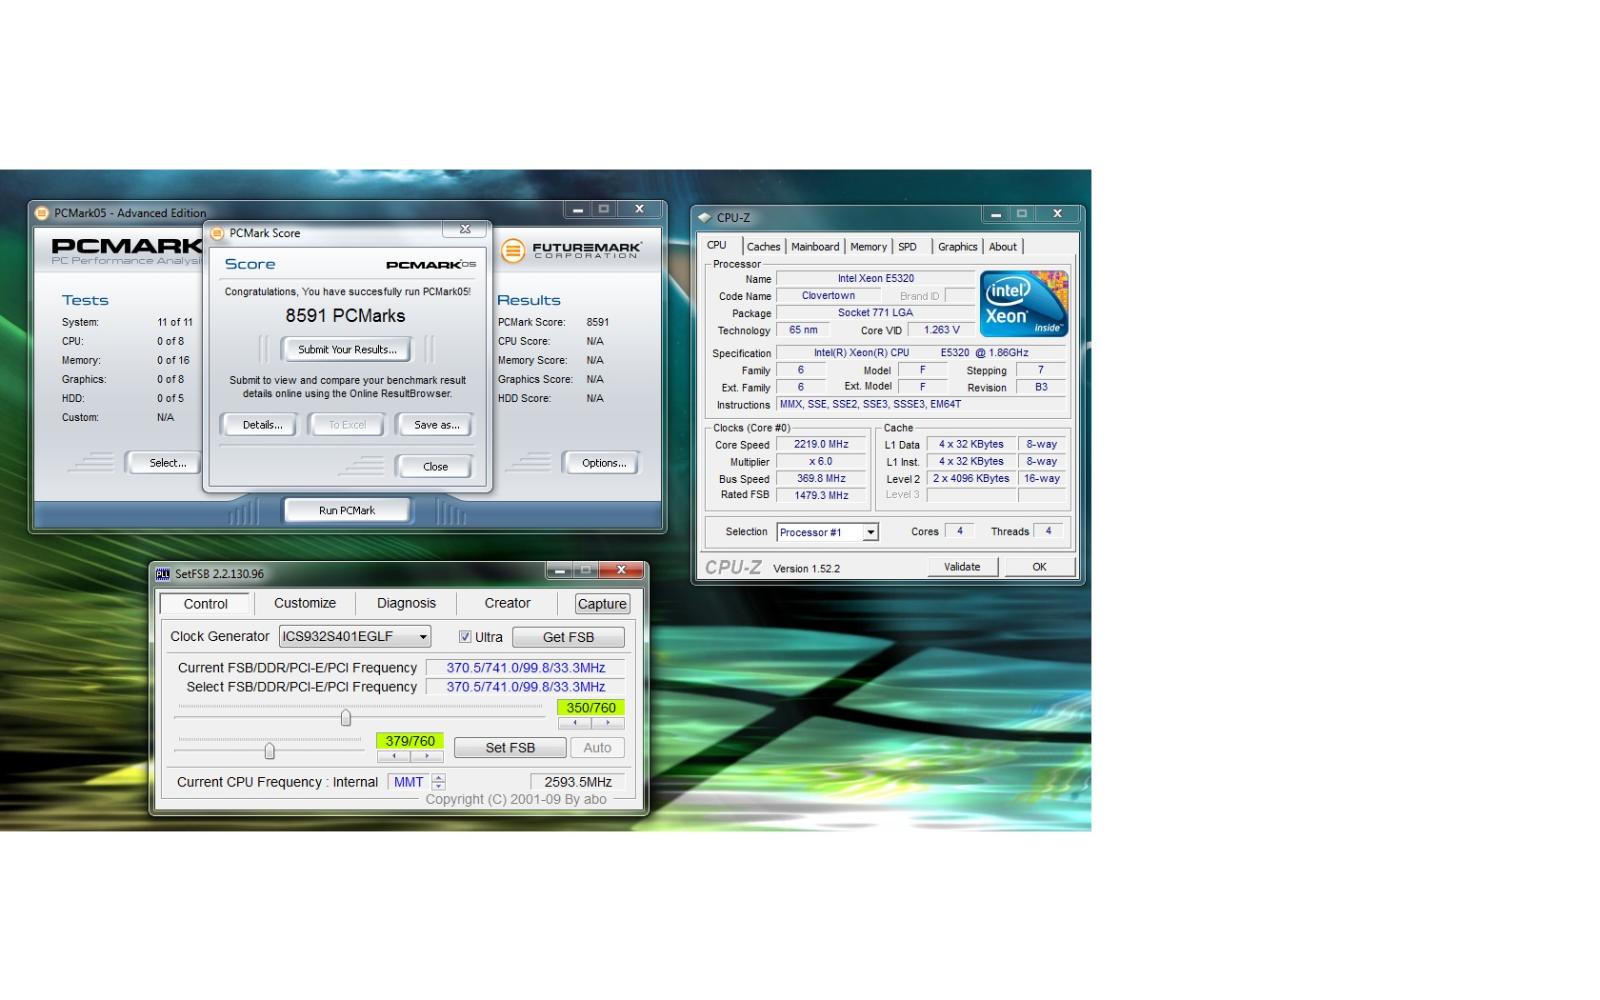Click the CPU-Z window title icon

(704, 217)
